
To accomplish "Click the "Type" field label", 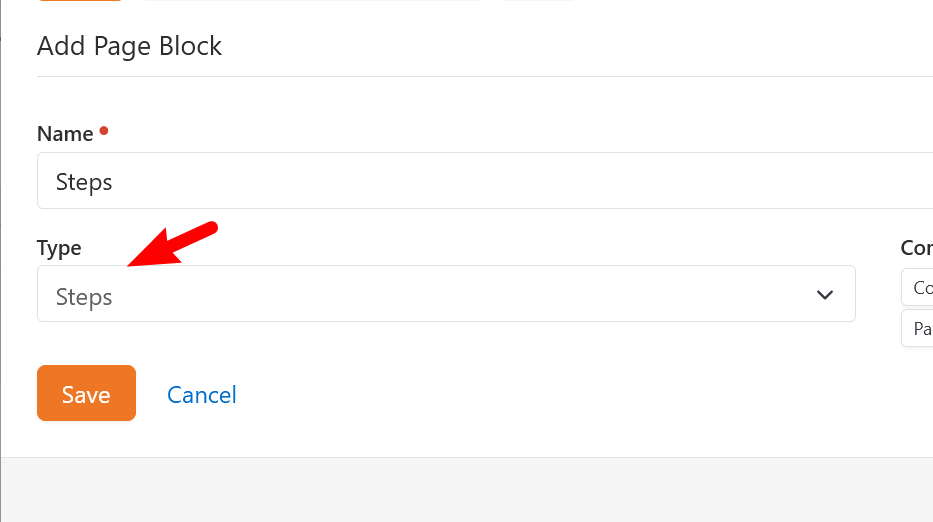I will [59, 248].
